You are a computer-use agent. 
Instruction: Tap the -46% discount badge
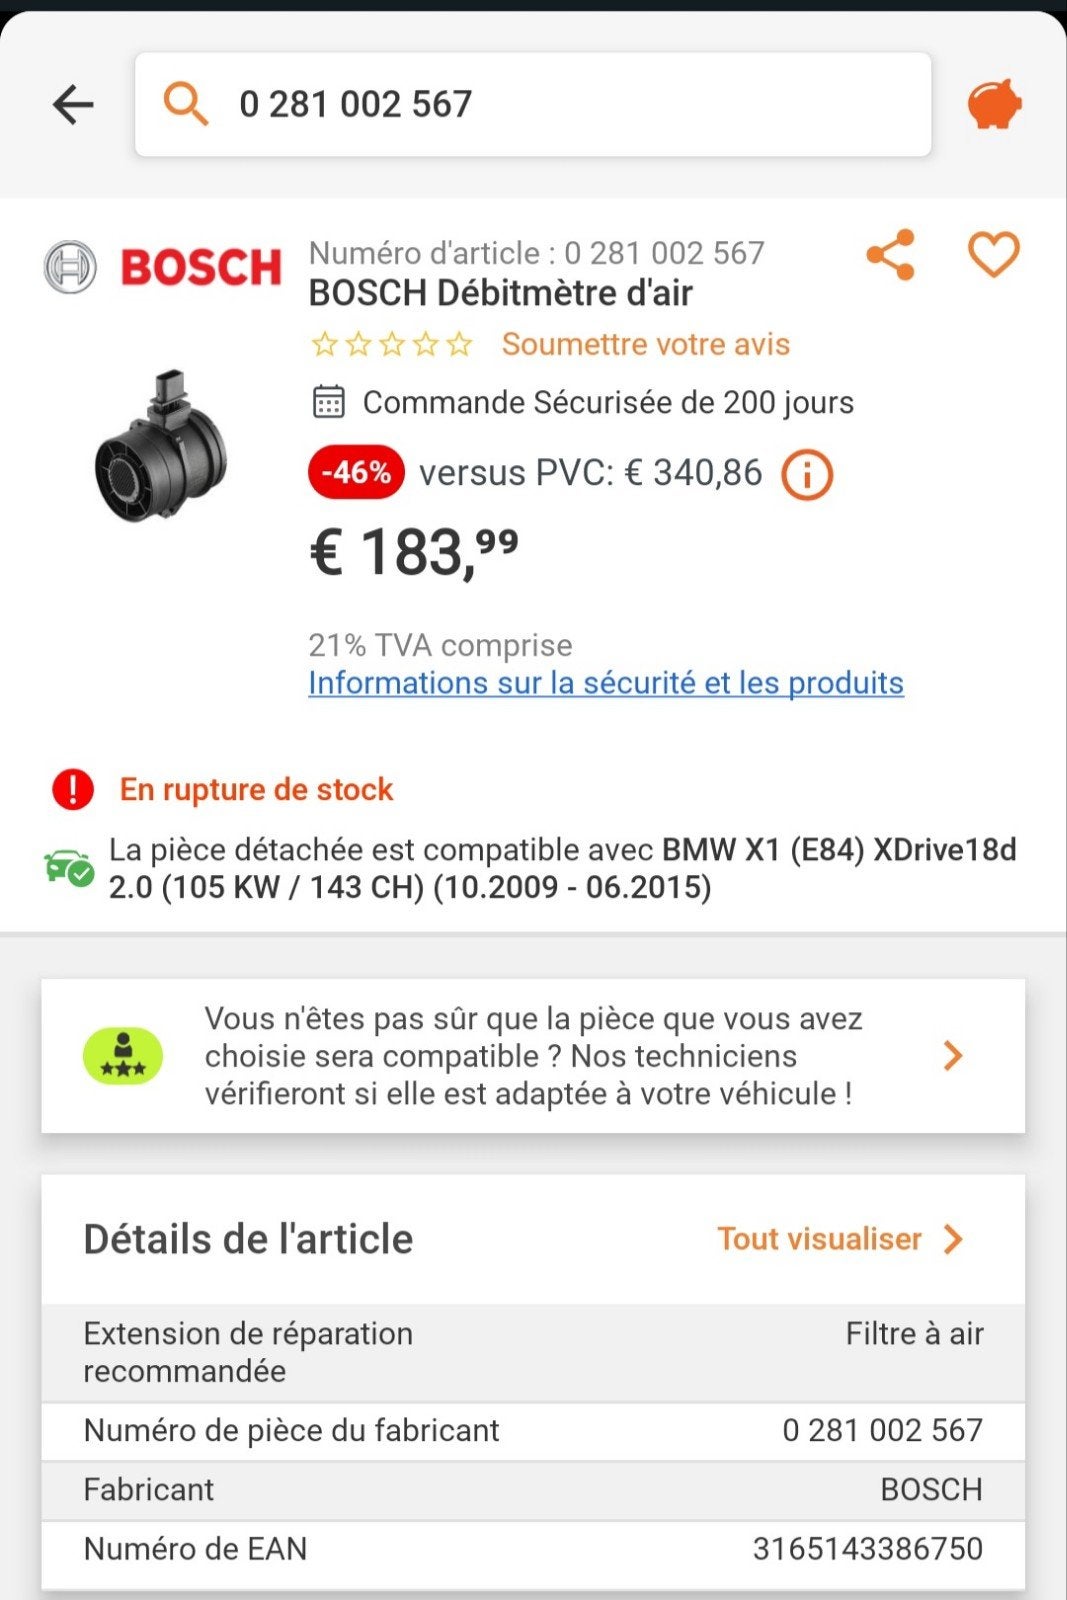tap(356, 472)
